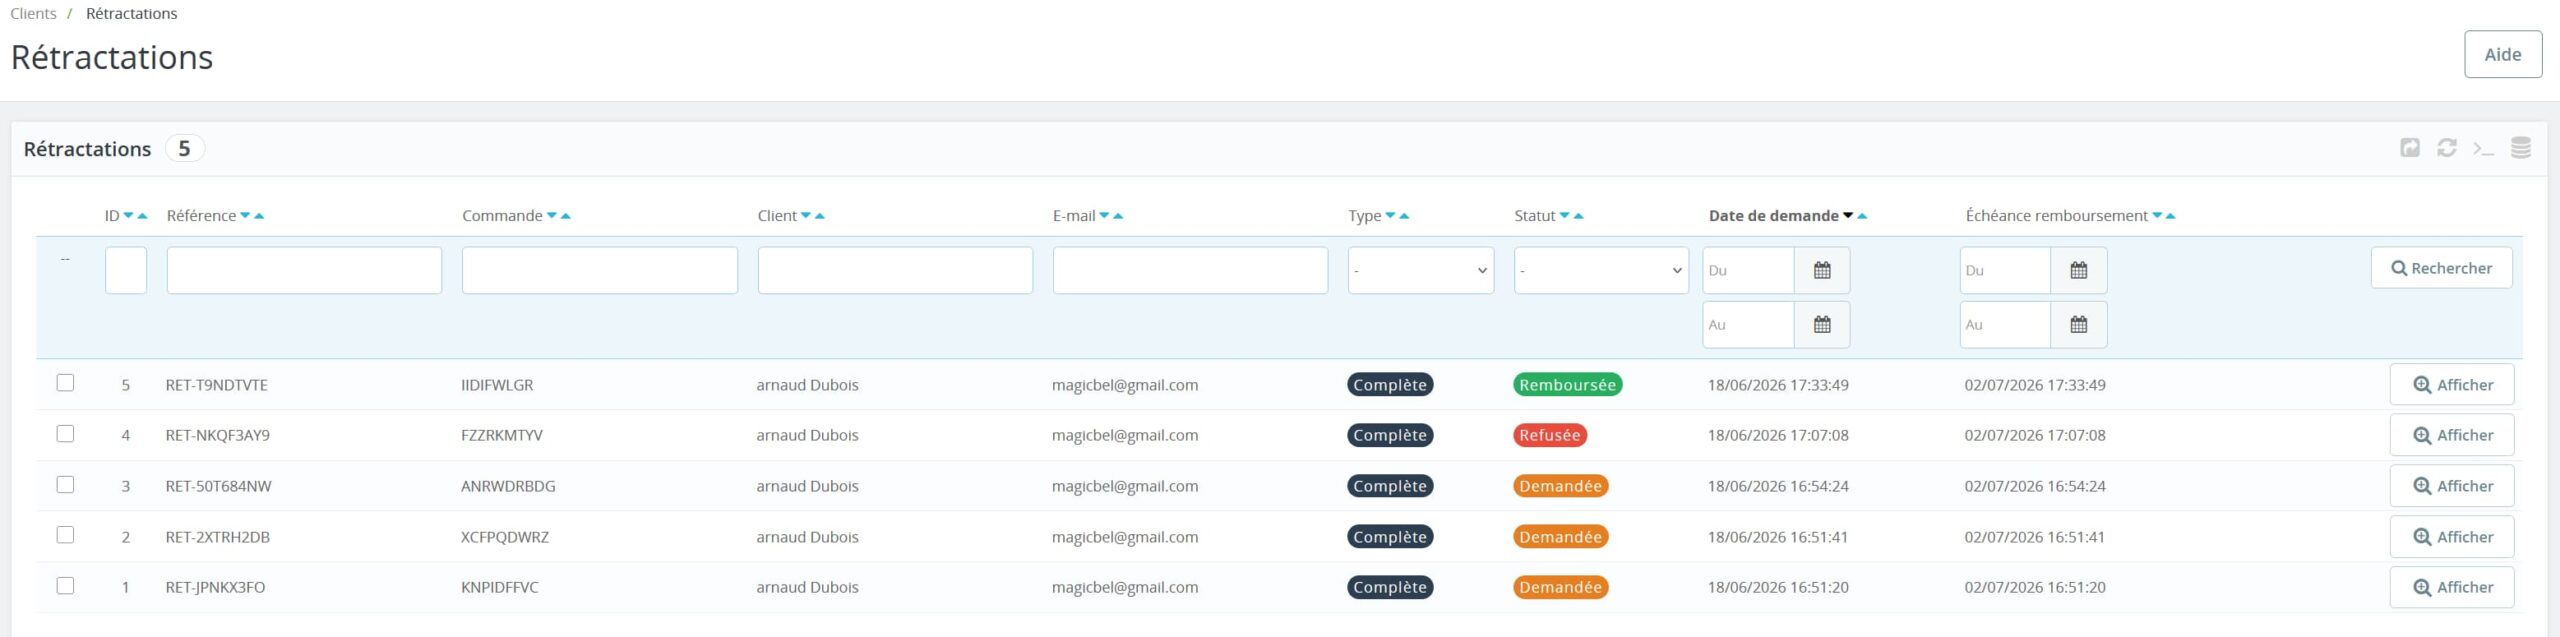The image size is (2560, 637).
Task: Sort Type column ascending
Action: click(1404, 216)
